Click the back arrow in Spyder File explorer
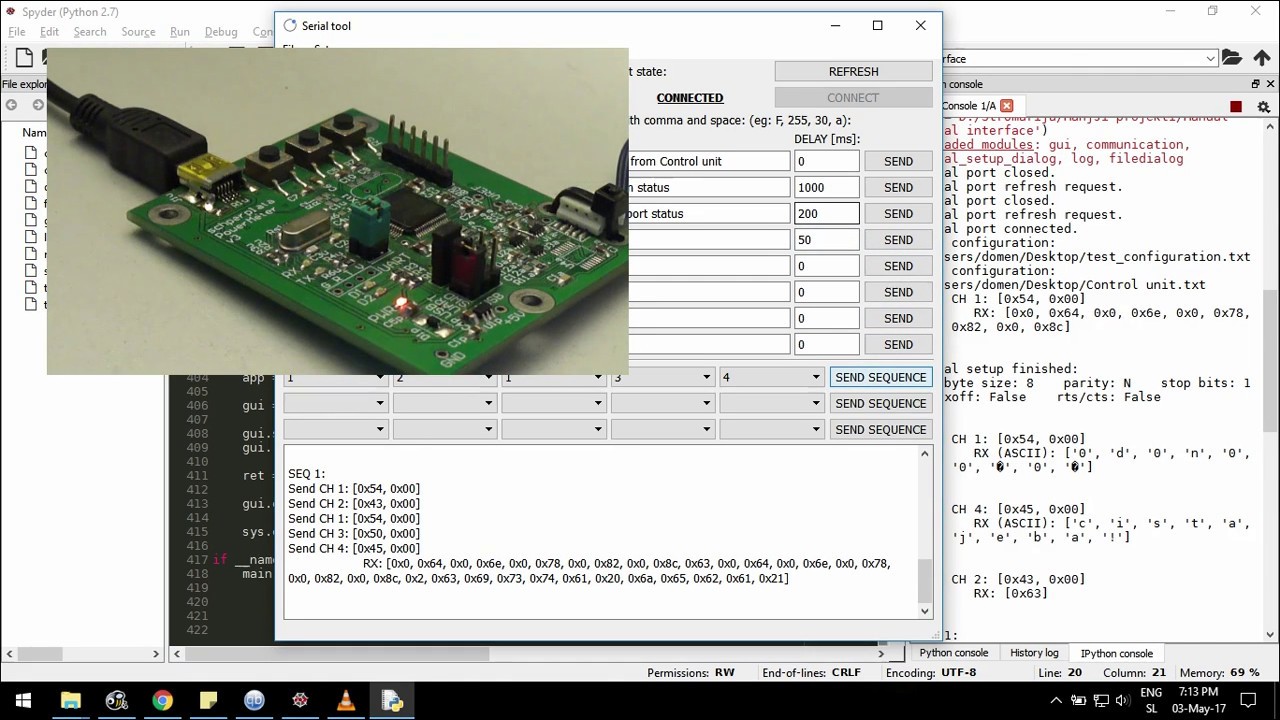Screen dimensions: 1280x720 coord(12,105)
